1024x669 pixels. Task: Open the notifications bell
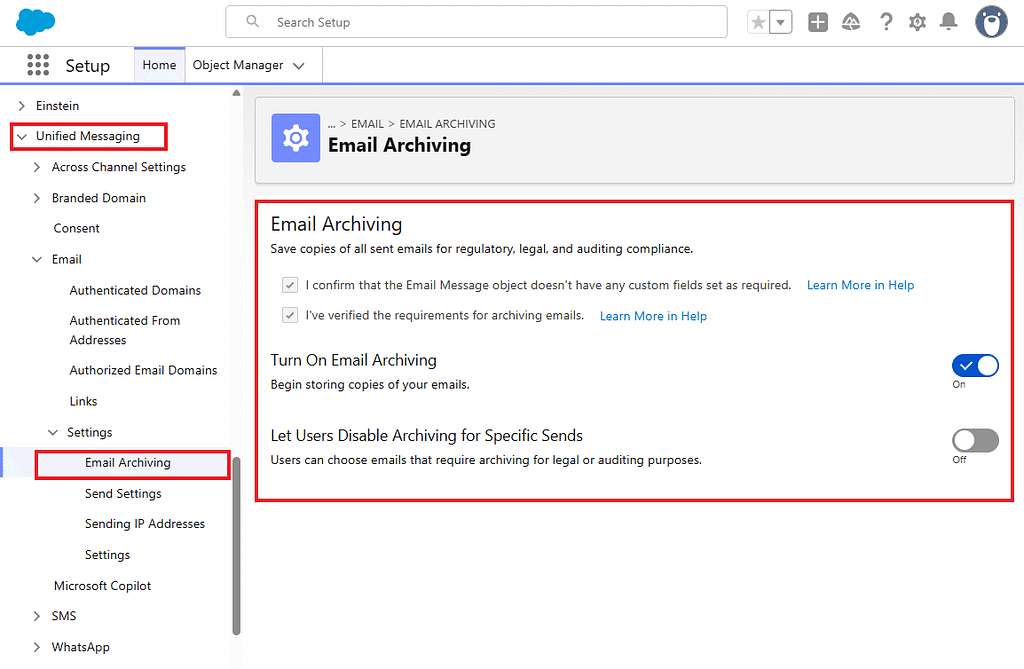pos(948,22)
